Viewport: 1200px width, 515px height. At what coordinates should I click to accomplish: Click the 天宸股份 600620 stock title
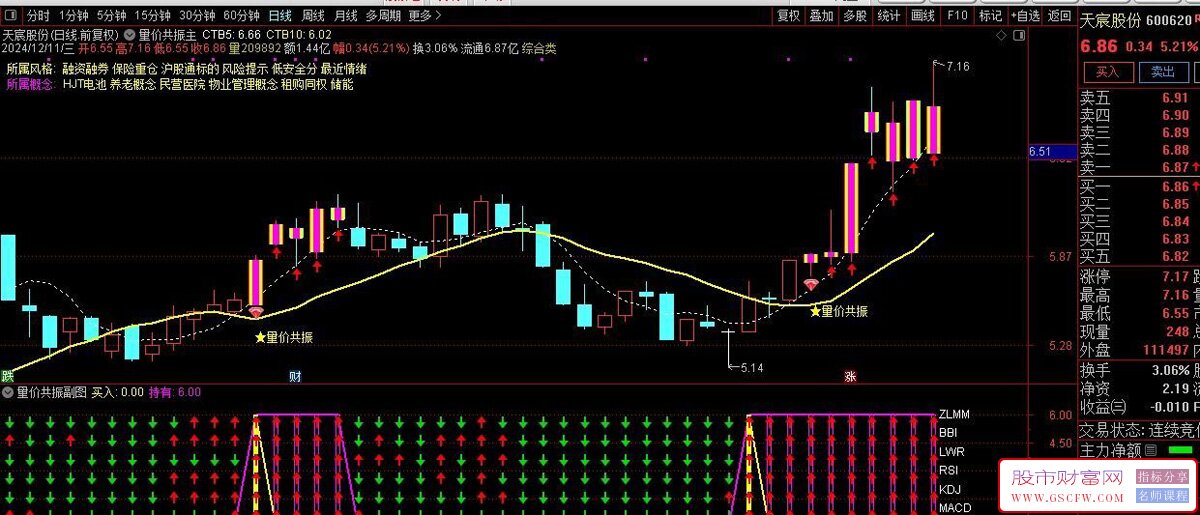click(x=1138, y=20)
